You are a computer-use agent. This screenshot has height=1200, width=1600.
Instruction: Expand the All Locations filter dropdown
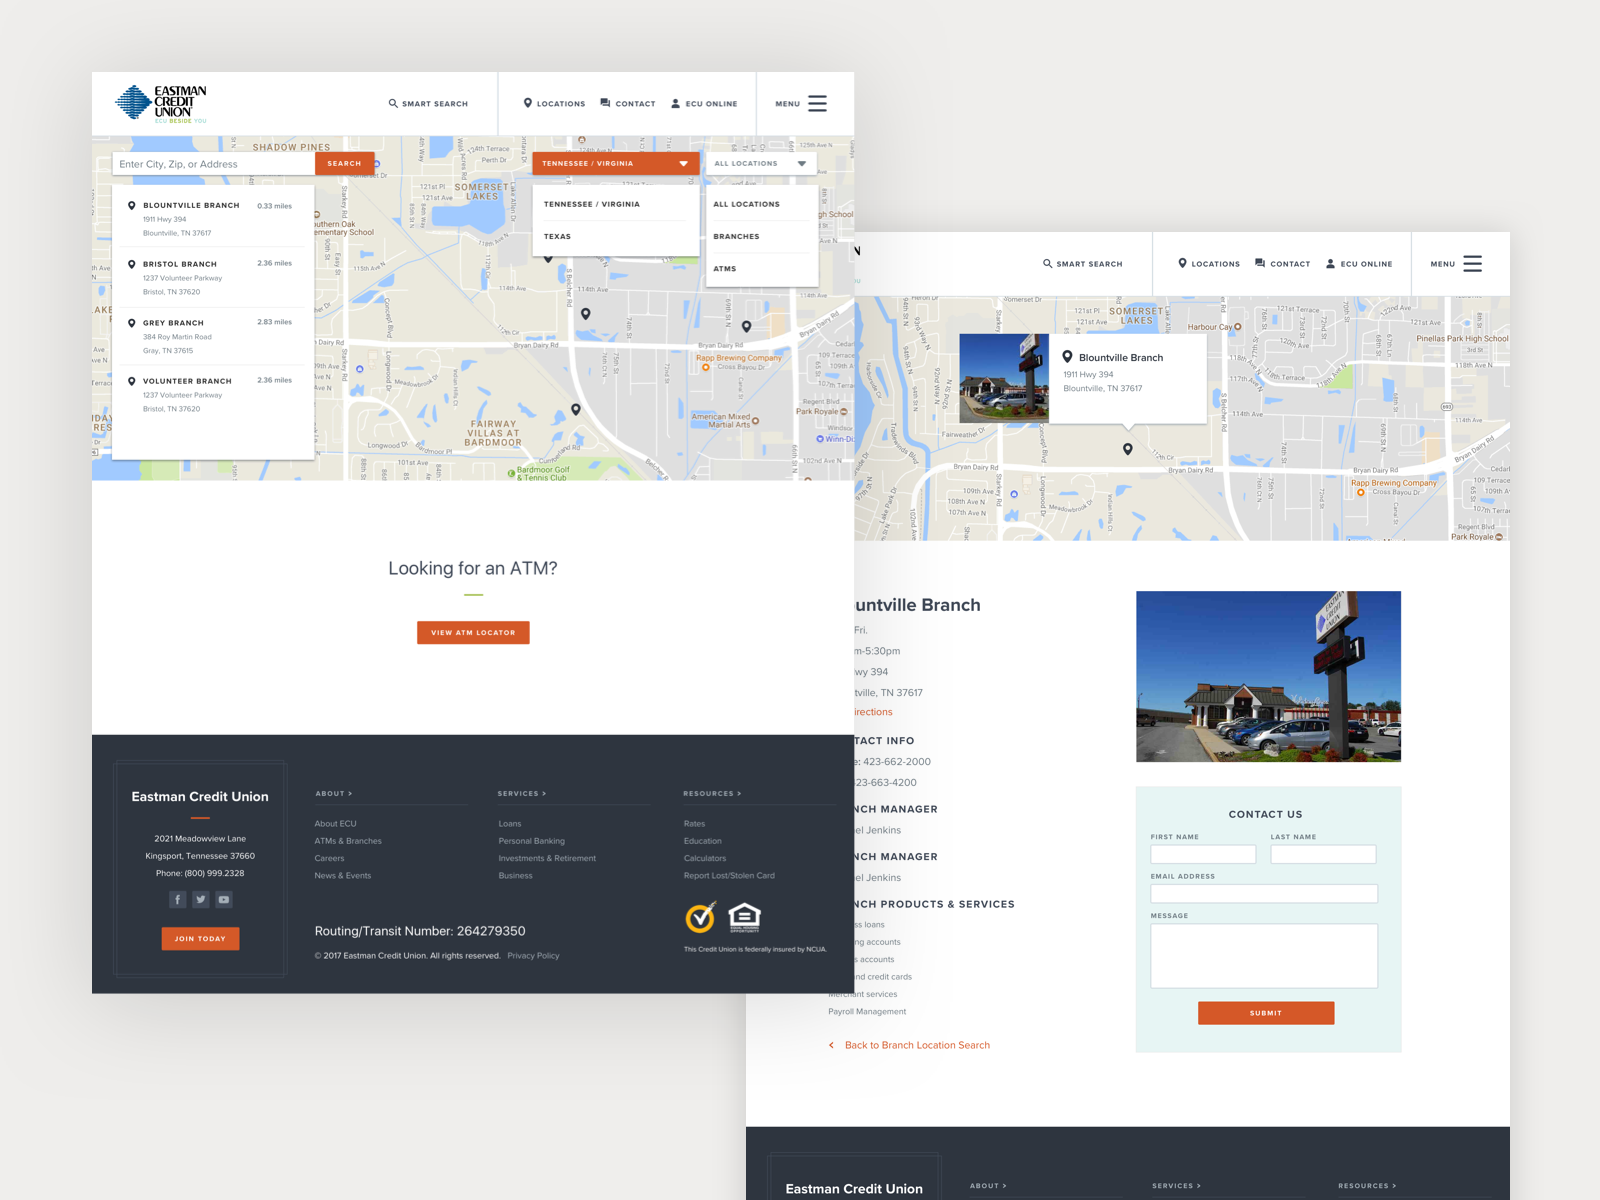760,163
